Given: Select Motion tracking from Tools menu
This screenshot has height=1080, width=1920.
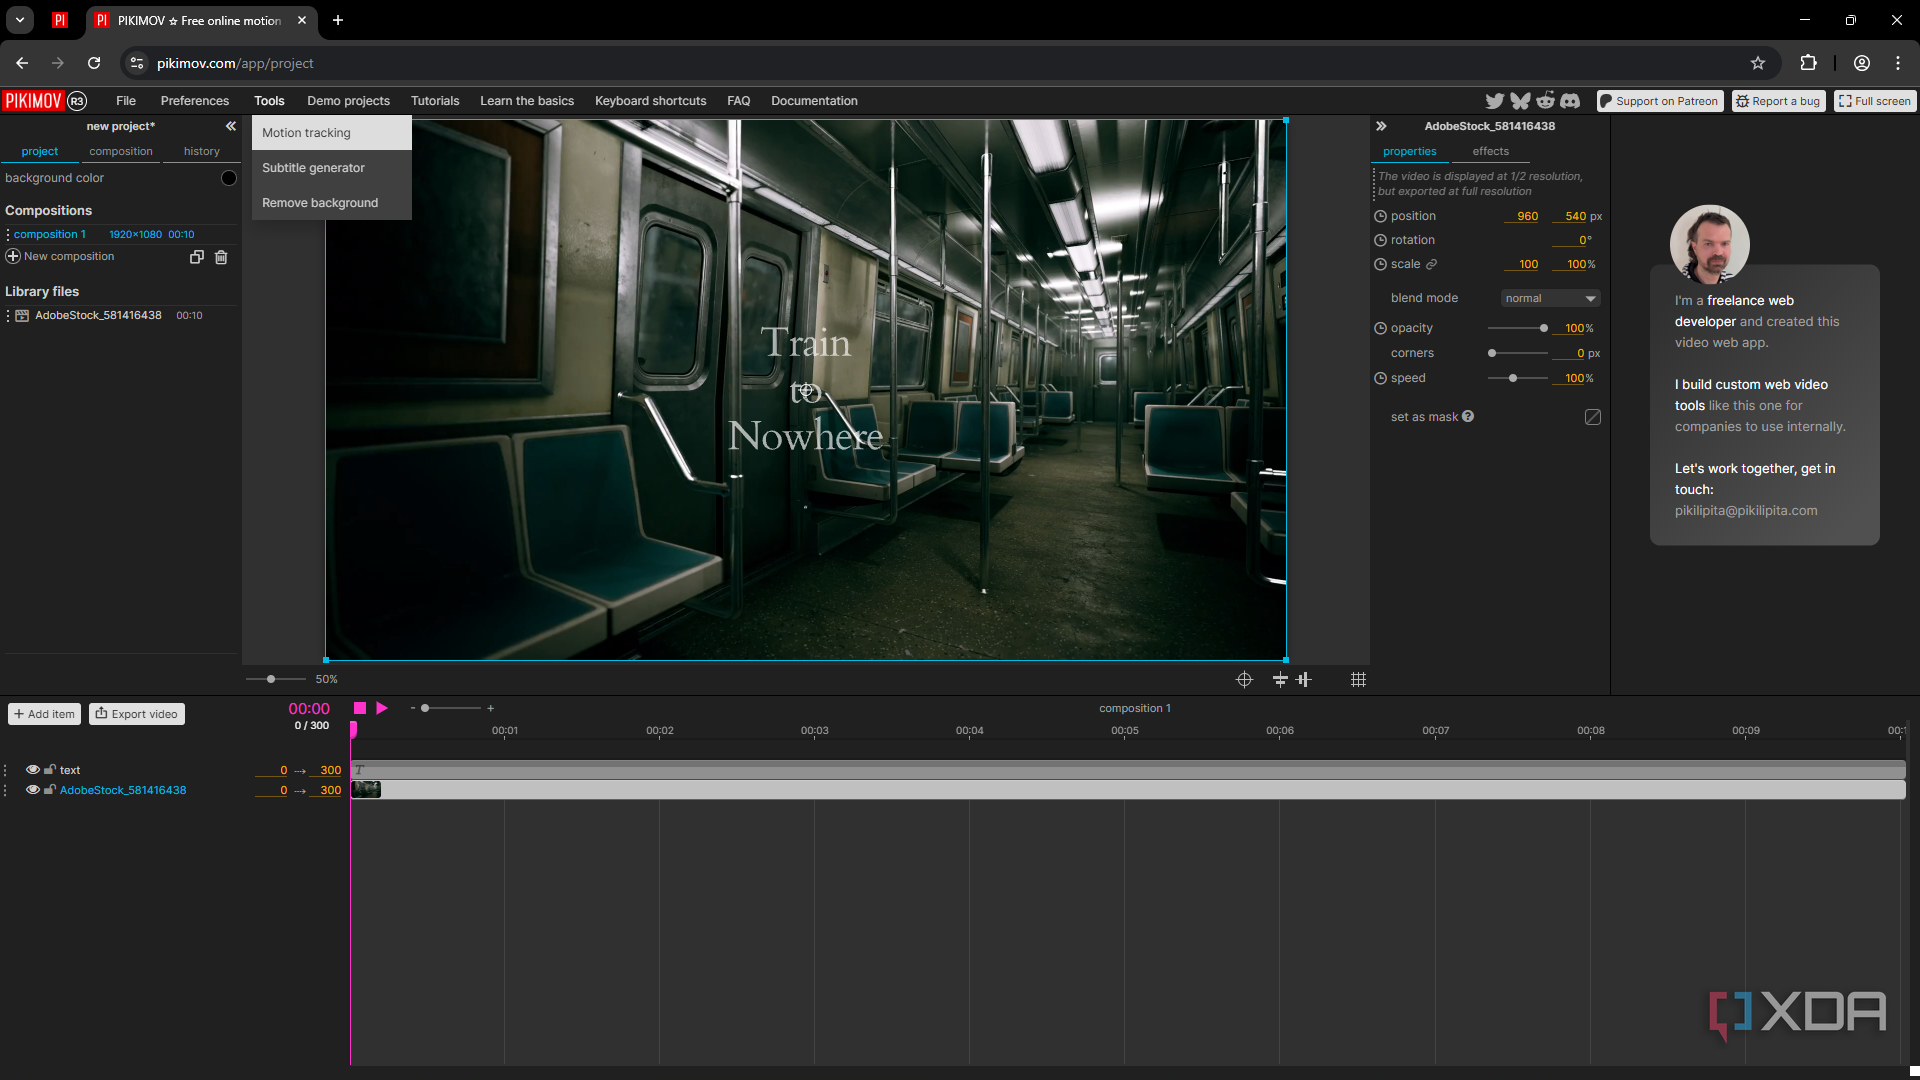Looking at the screenshot, I should [332, 133].
